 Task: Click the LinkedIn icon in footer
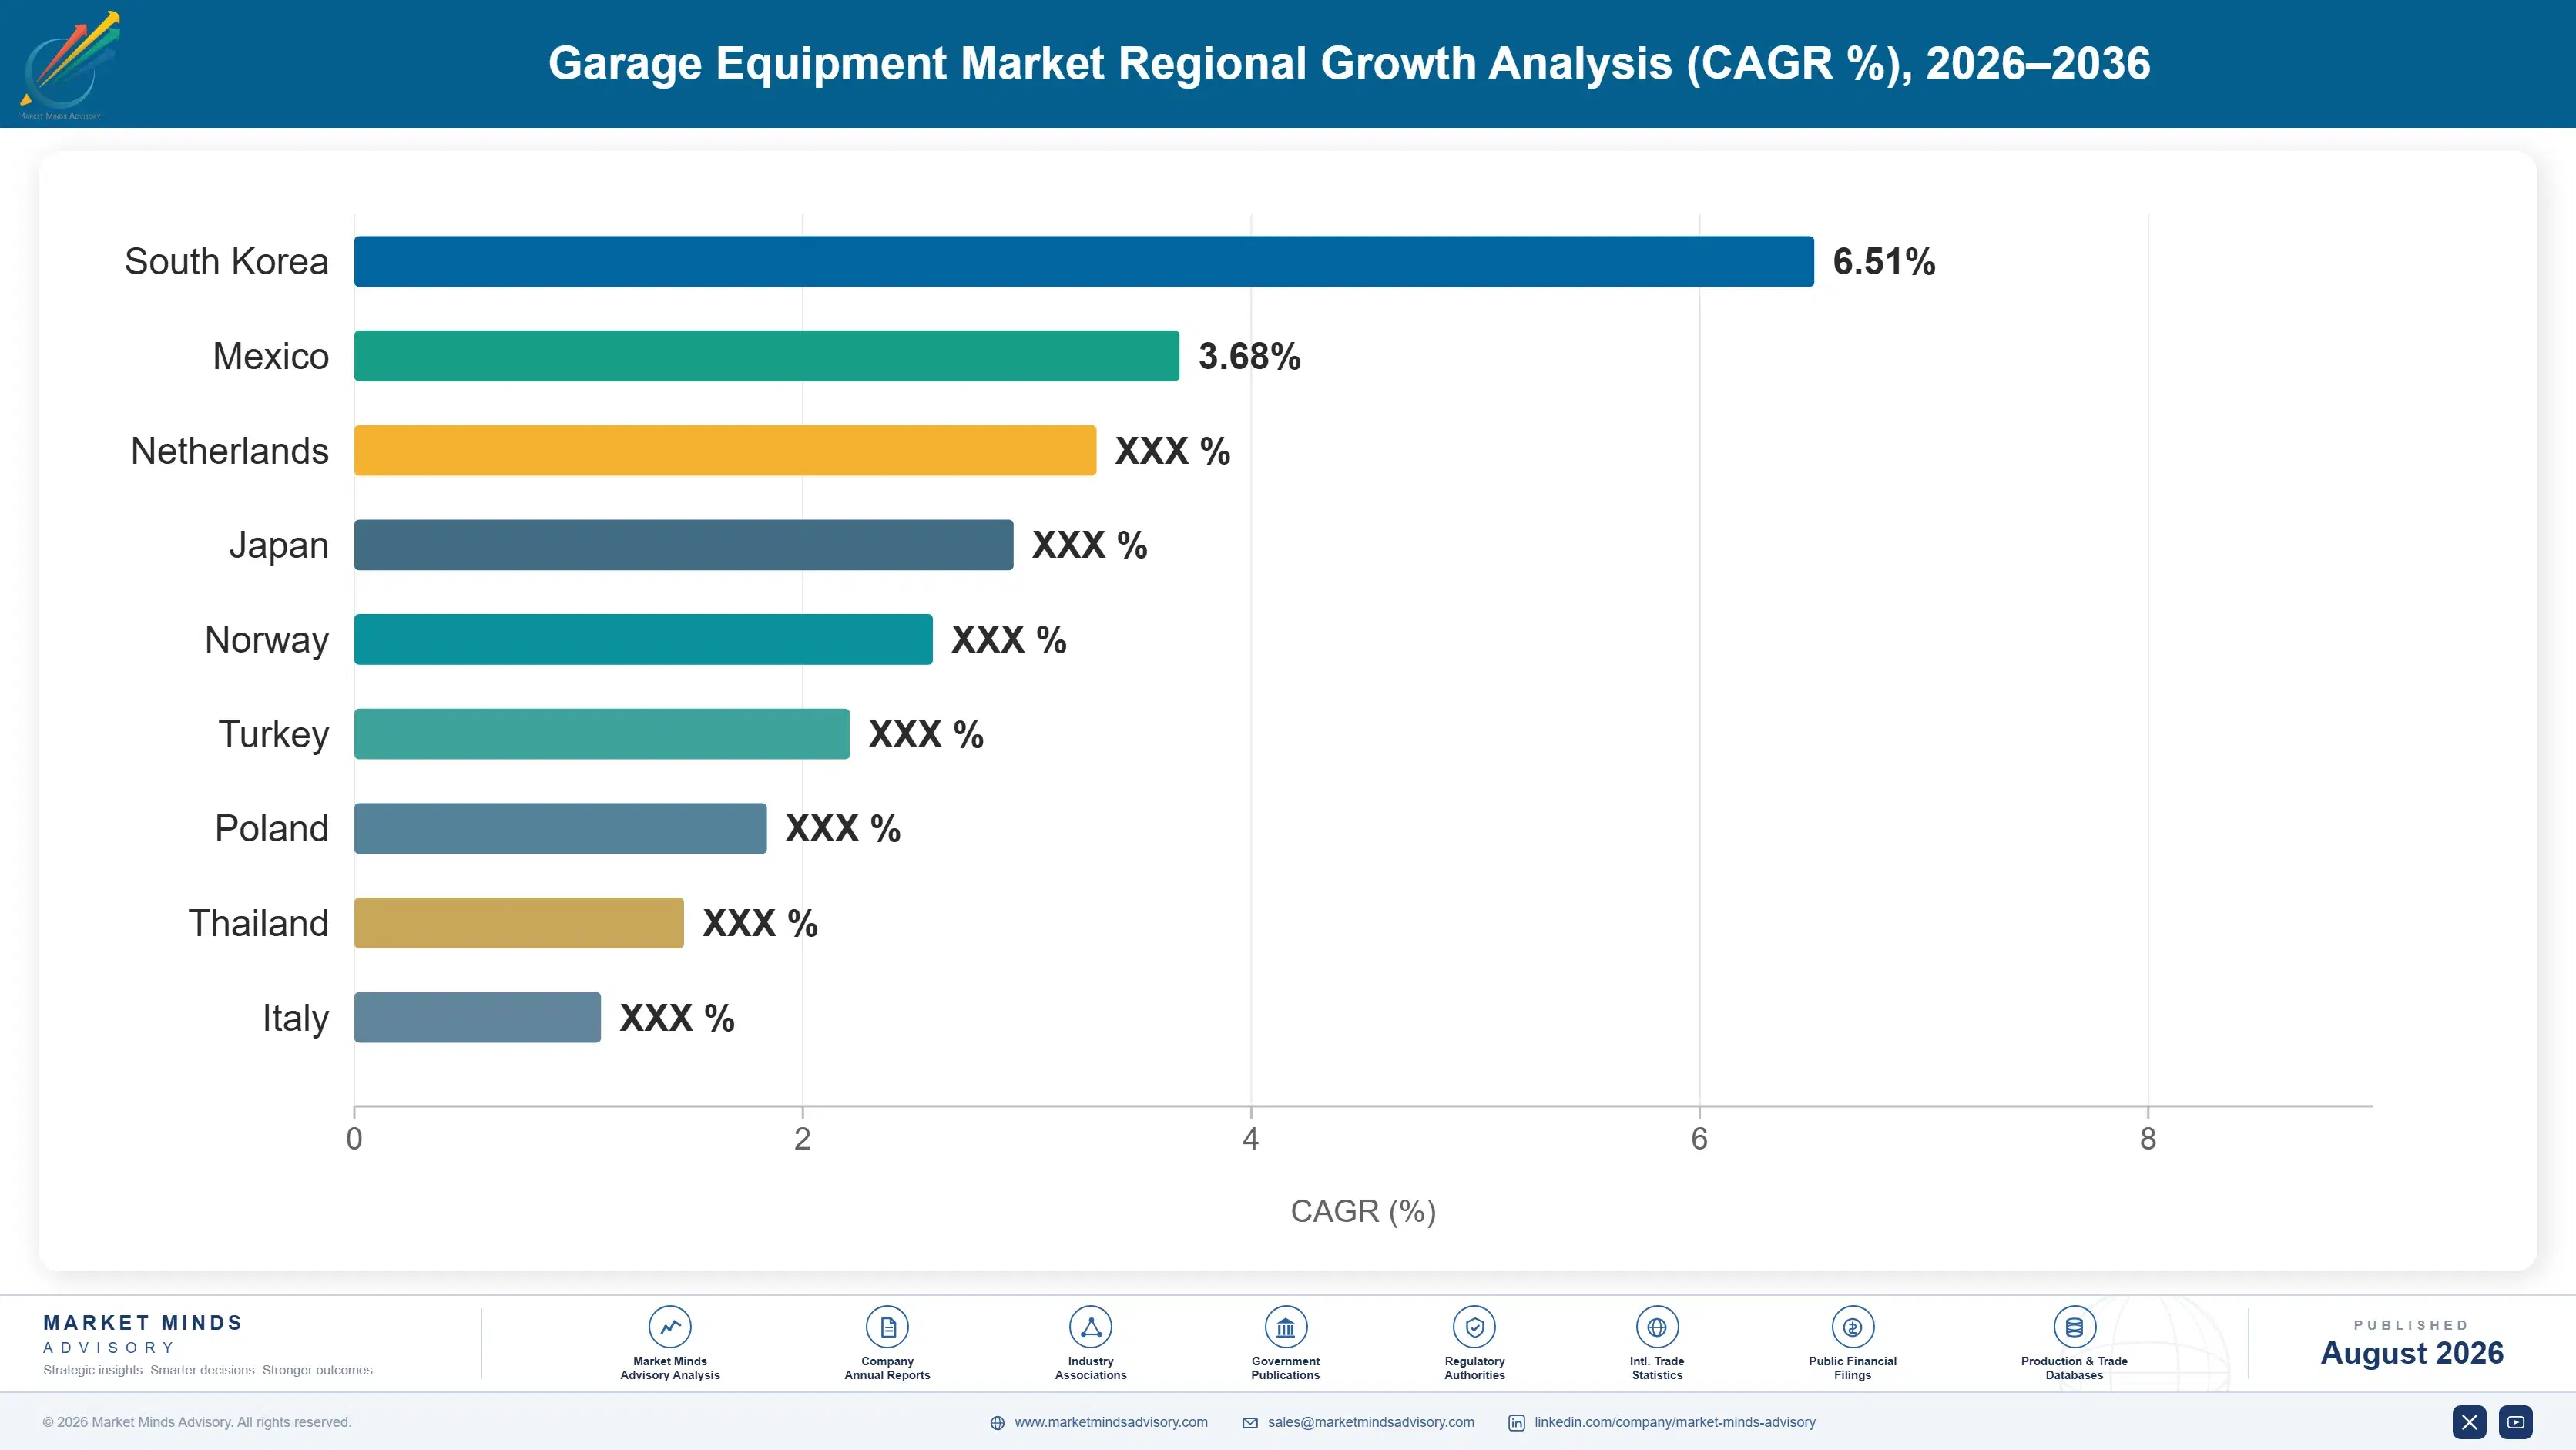pos(1516,1423)
